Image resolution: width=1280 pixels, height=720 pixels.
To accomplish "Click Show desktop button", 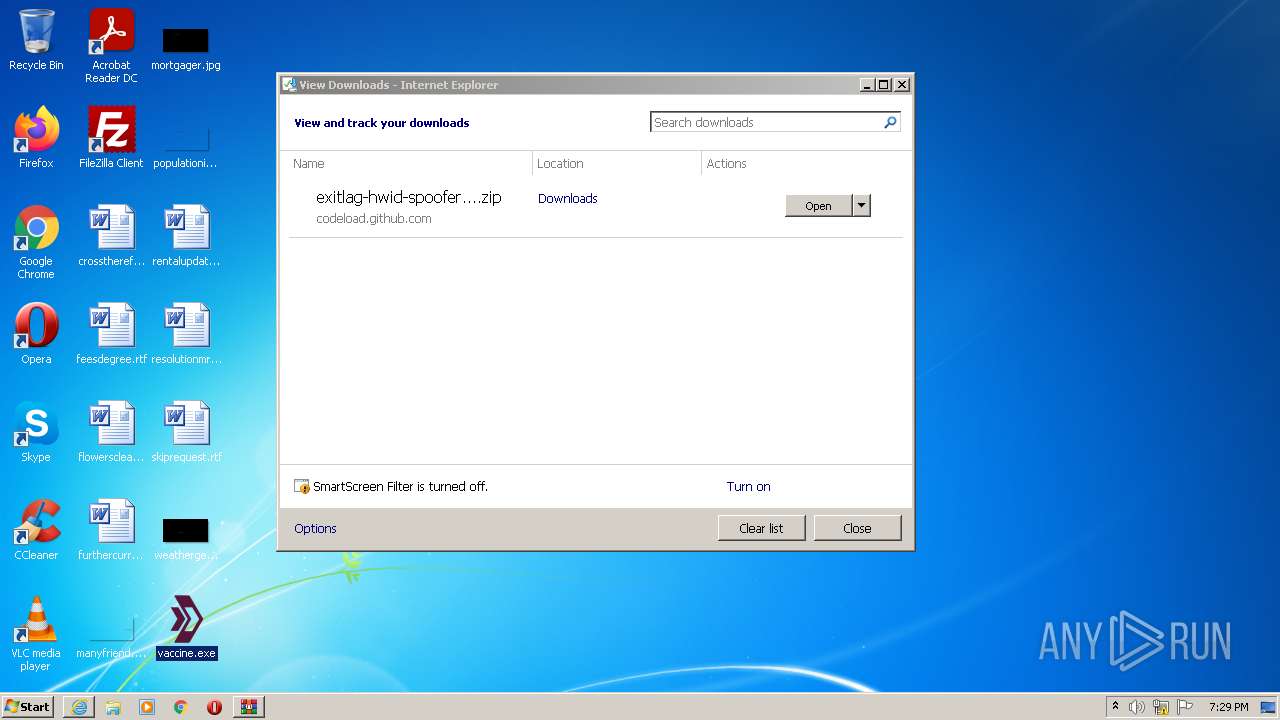I will pyautogui.click(x=1270, y=707).
